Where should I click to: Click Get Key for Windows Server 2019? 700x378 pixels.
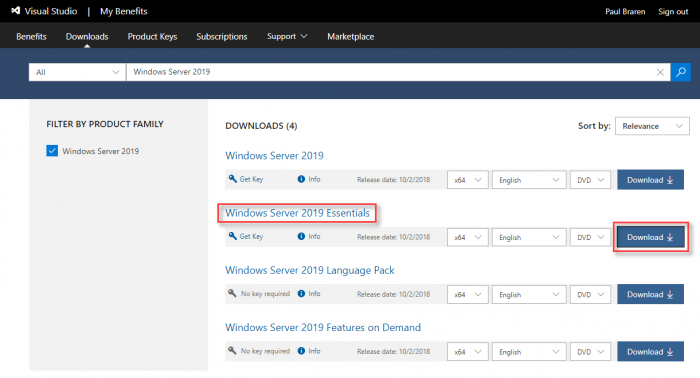click(251, 179)
